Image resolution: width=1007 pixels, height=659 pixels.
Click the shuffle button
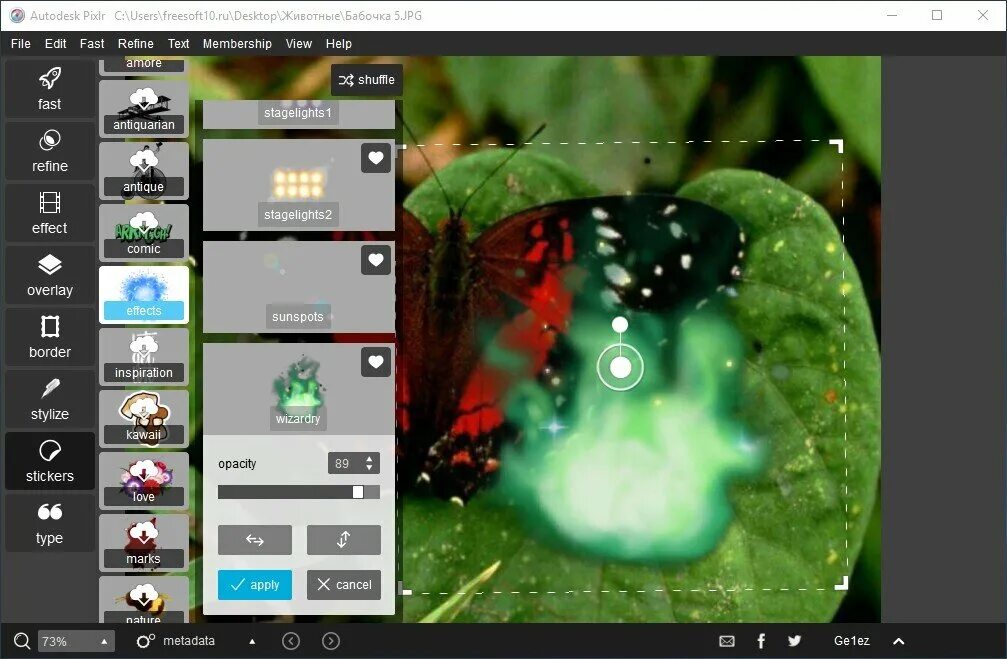click(367, 80)
